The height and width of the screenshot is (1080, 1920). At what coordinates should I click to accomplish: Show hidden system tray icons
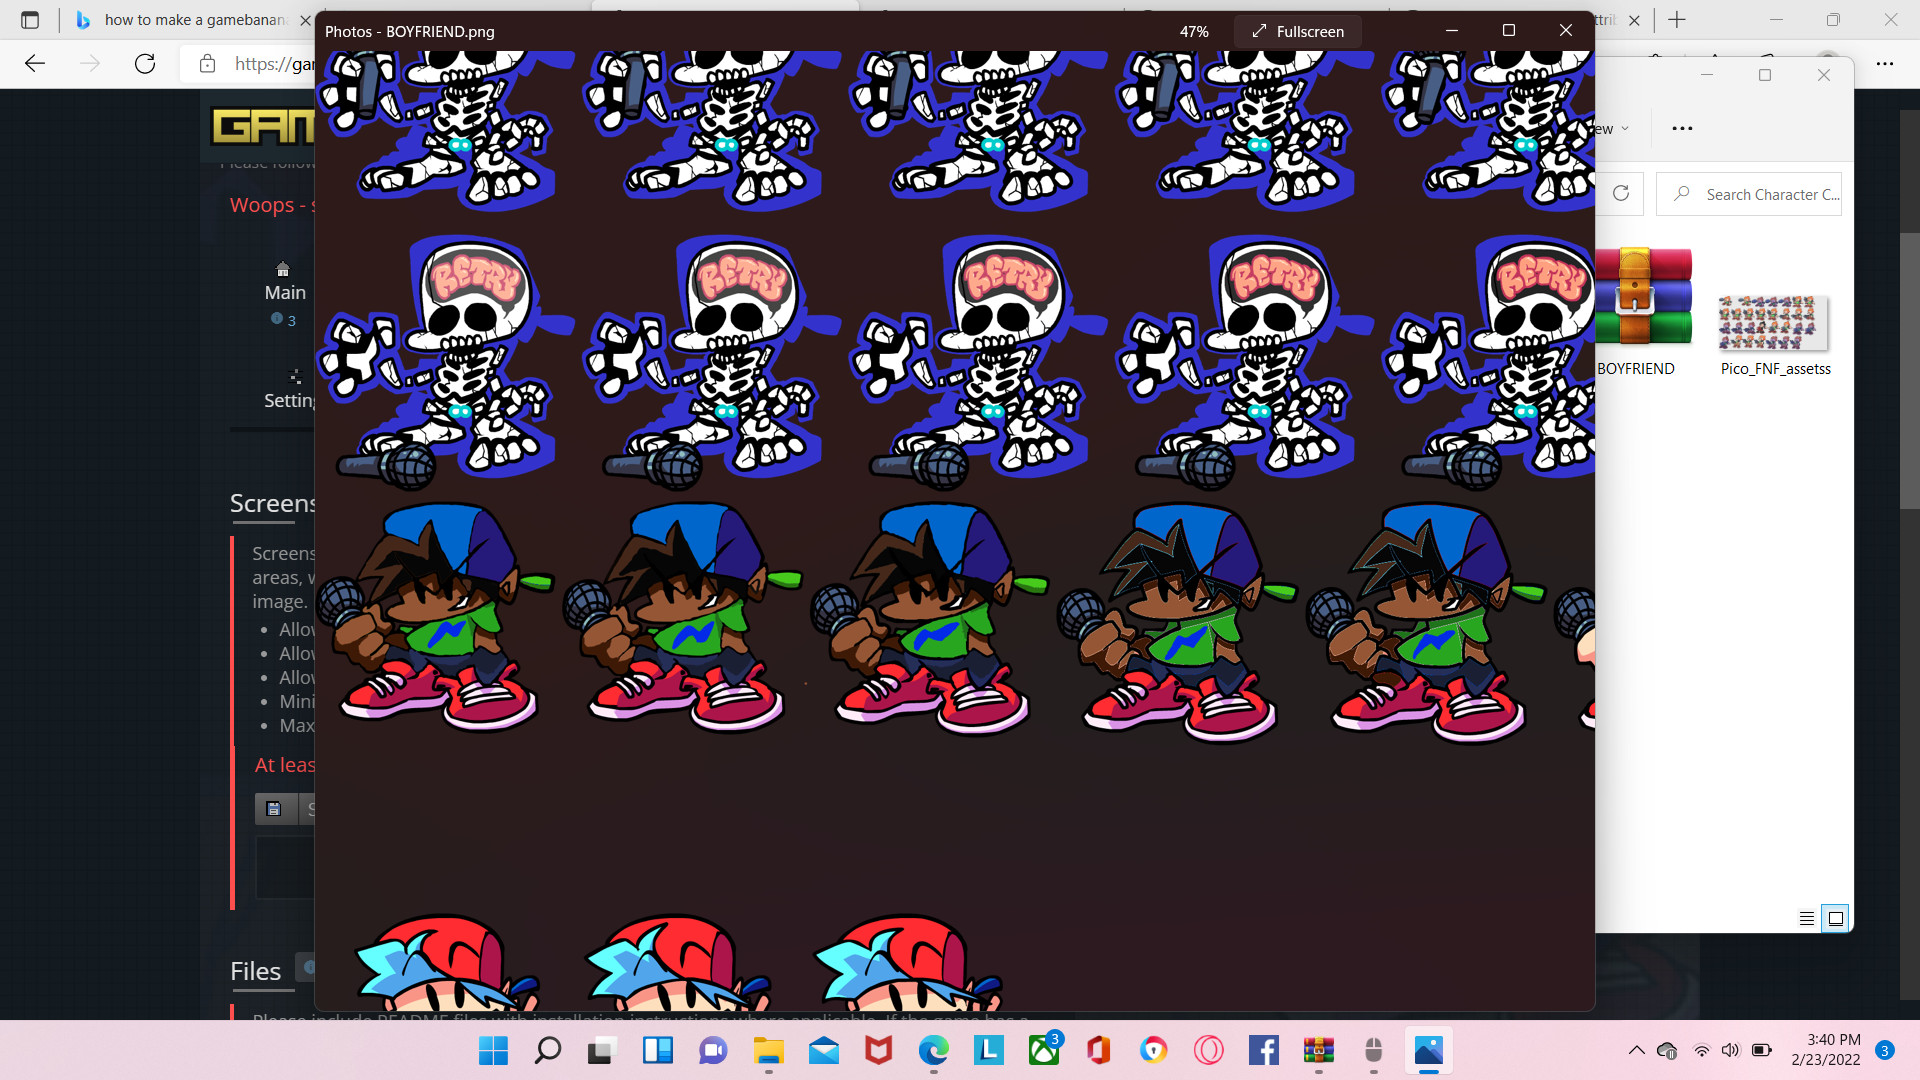(1636, 1050)
